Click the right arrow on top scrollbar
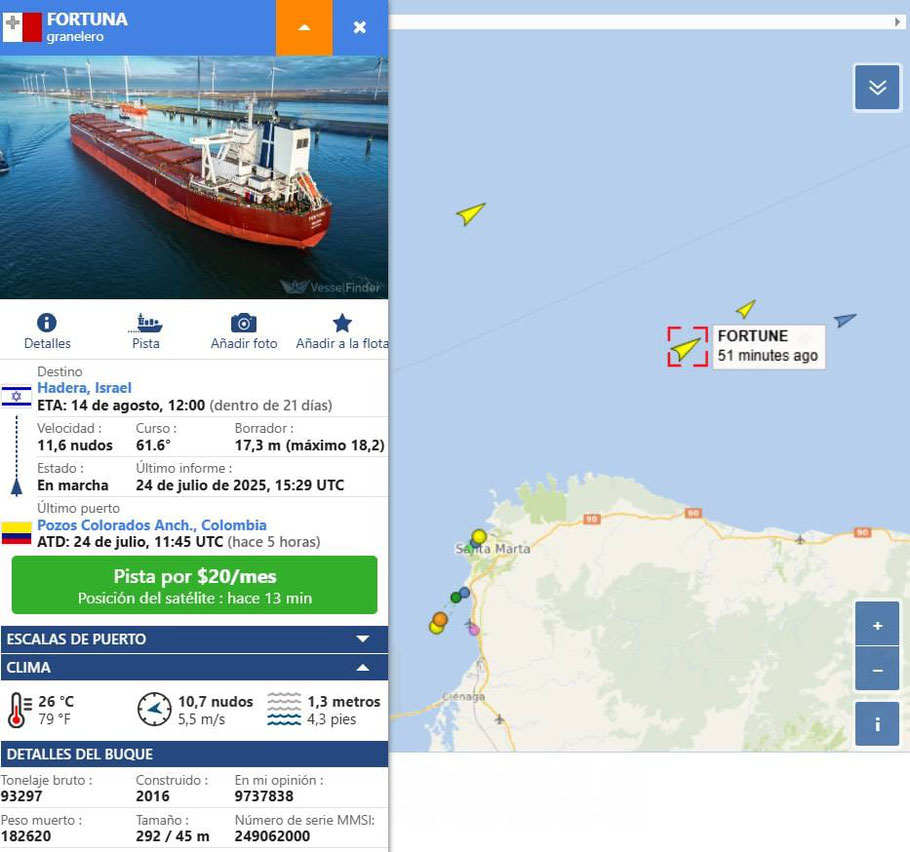Image resolution: width=910 pixels, height=852 pixels. tap(897, 22)
